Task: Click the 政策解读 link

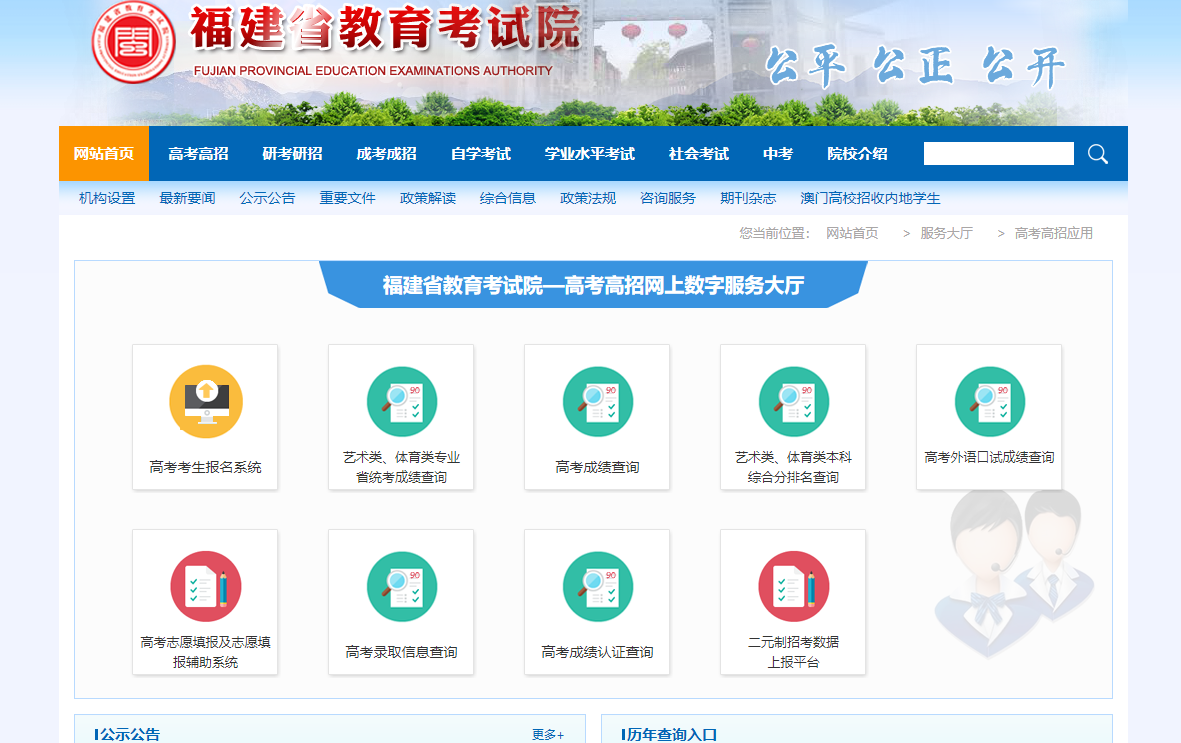Action: (428, 198)
